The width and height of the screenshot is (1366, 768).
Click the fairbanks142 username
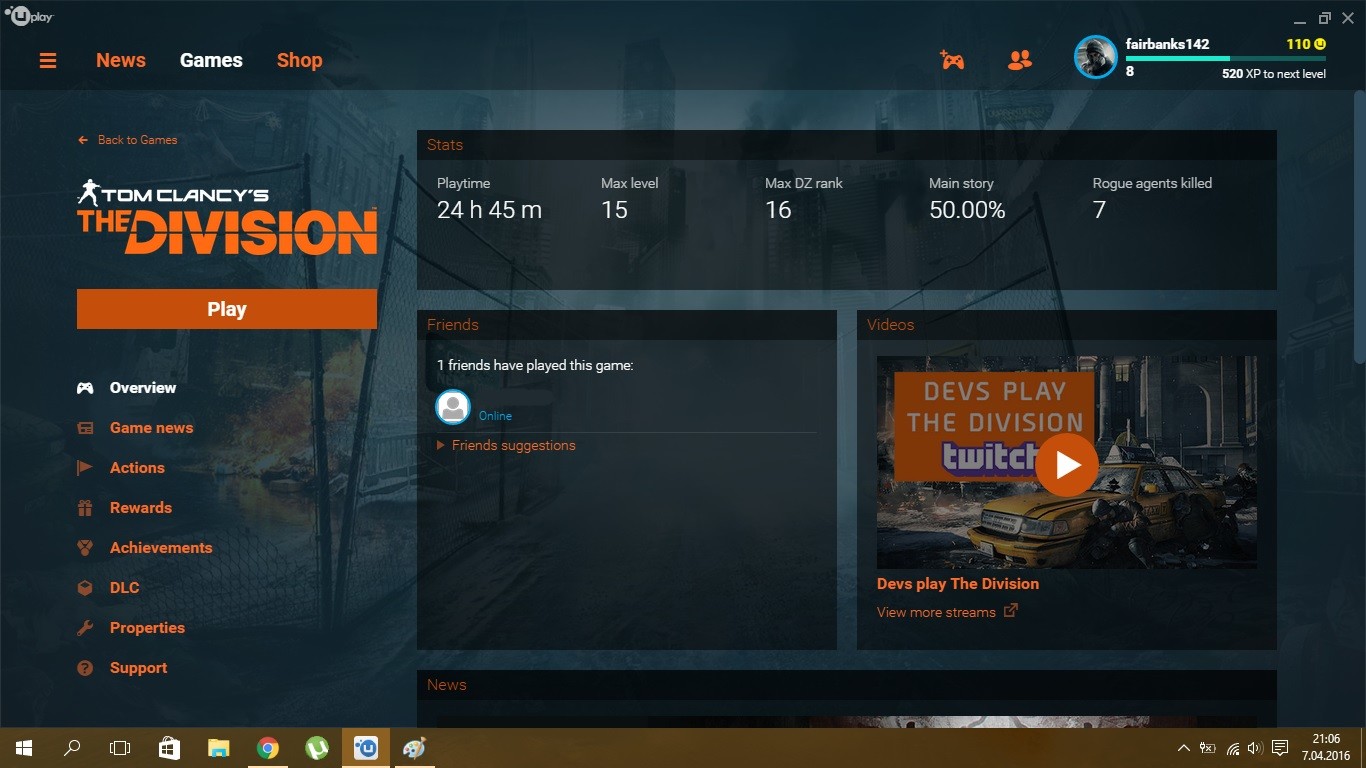[x=1167, y=44]
